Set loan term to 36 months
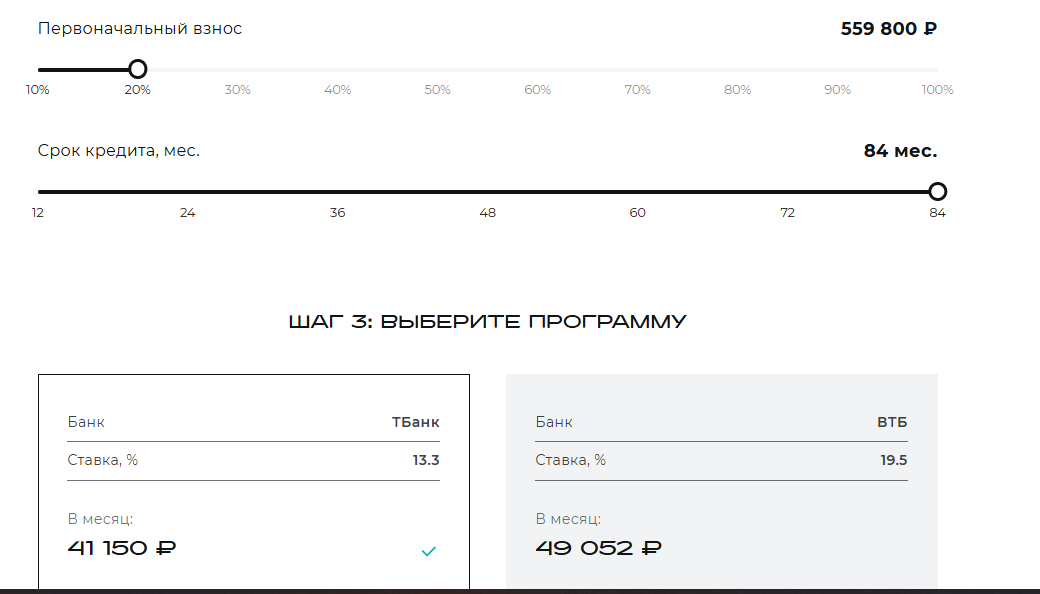Image resolution: width=1040 pixels, height=594 pixels. point(338,213)
